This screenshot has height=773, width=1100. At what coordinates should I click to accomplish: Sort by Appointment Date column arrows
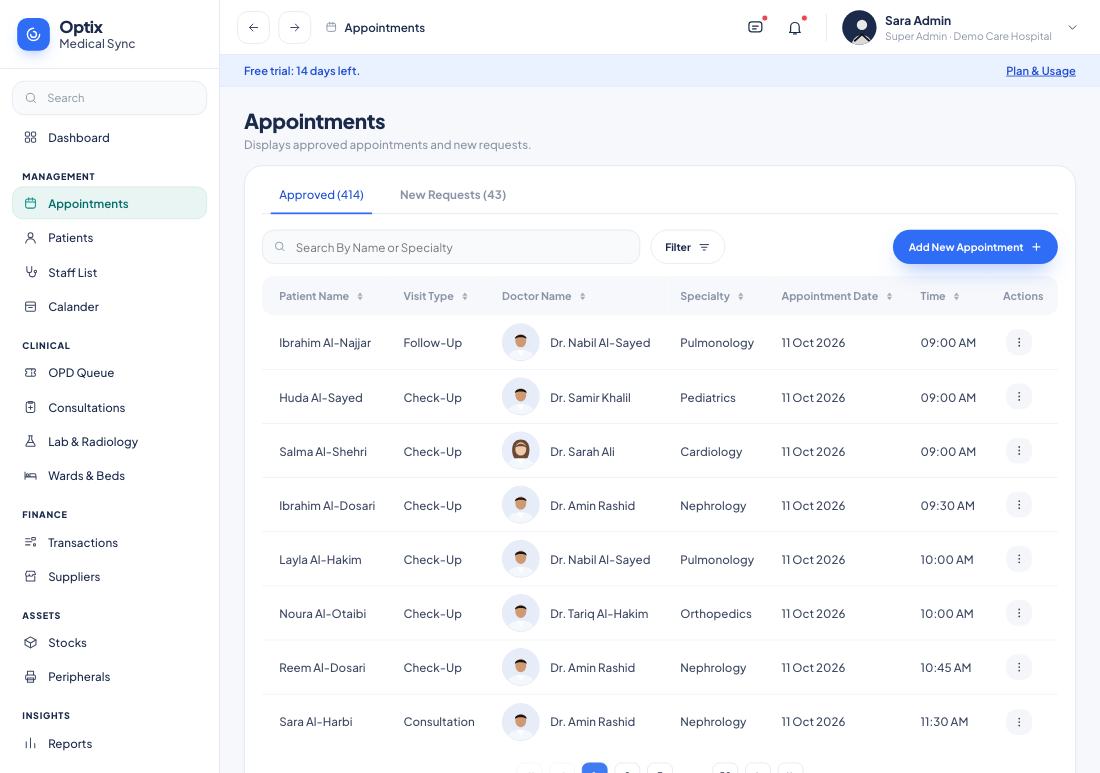(890, 297)
